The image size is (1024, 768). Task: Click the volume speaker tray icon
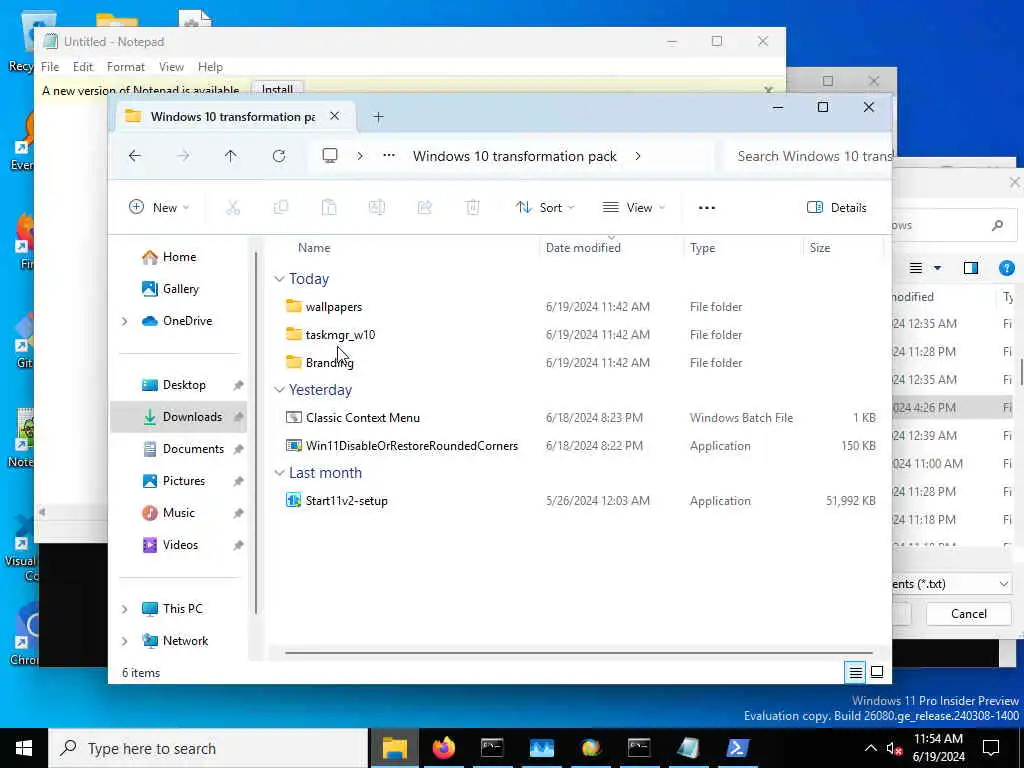tap(894, 748)
